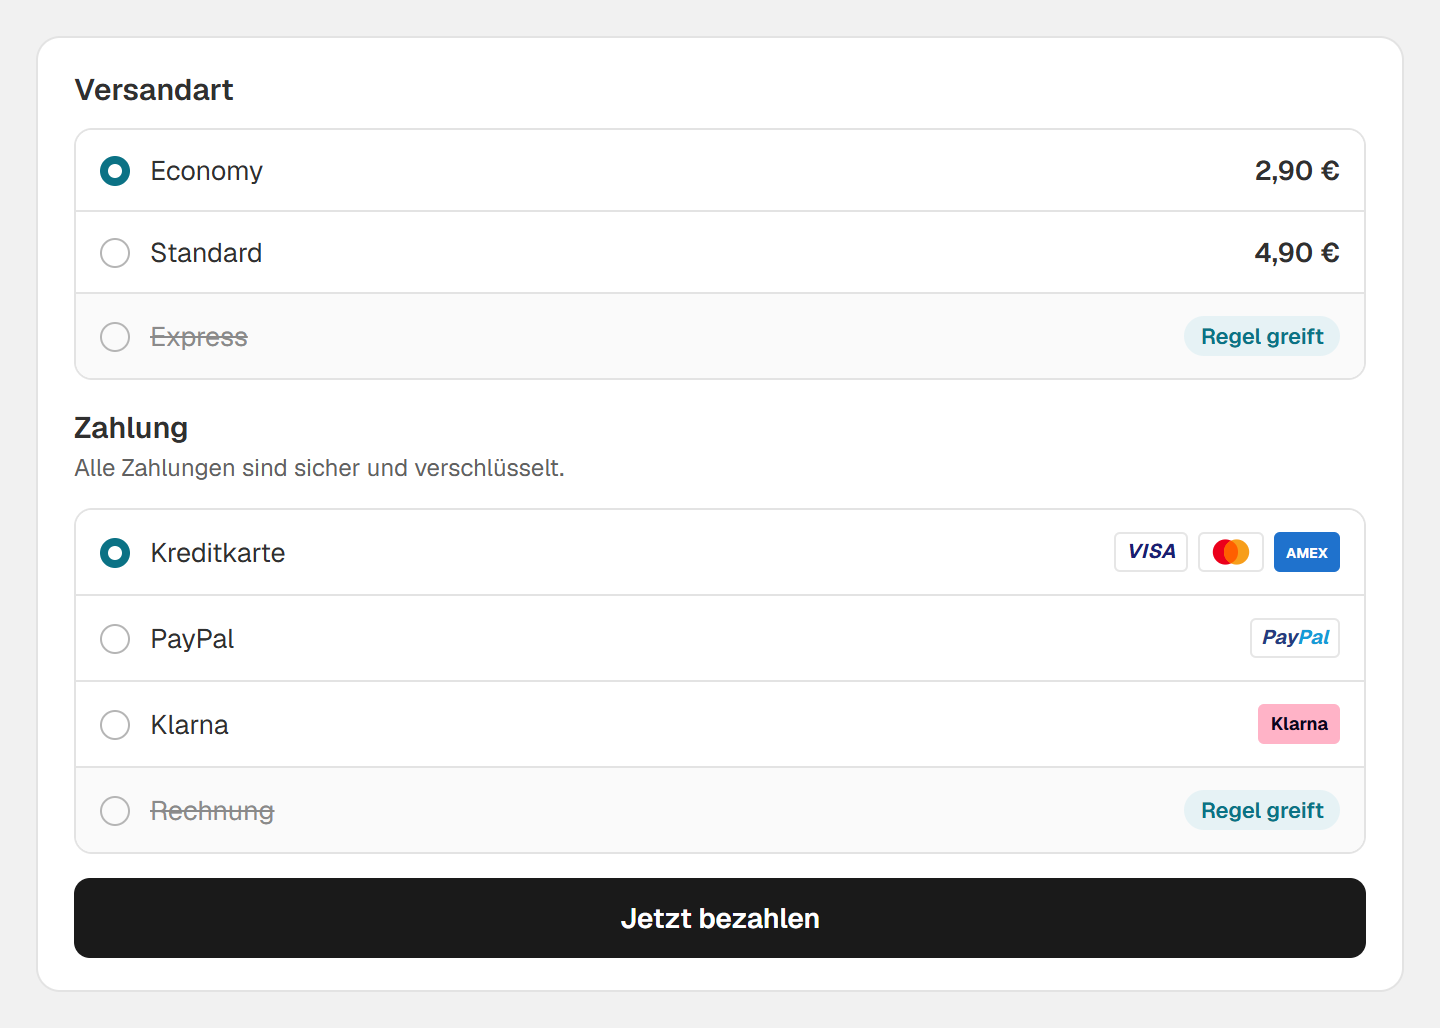Click the Kreditkarte option label
This screenshot has height=1028, width=1440.
(x=218, y=553)
